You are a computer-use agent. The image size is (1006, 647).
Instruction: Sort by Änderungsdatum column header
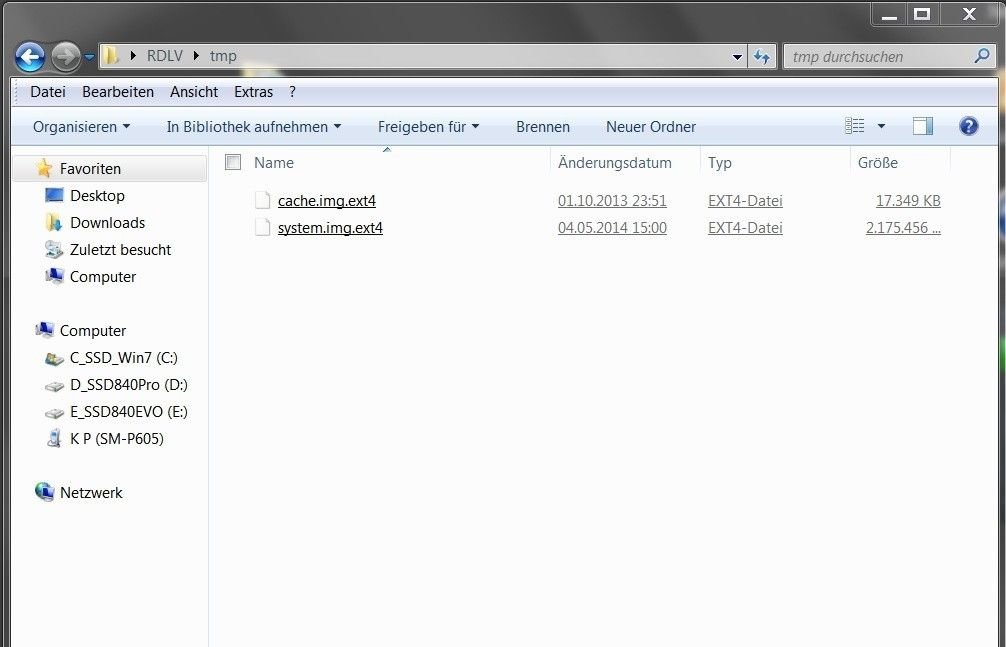coord(615,162)
